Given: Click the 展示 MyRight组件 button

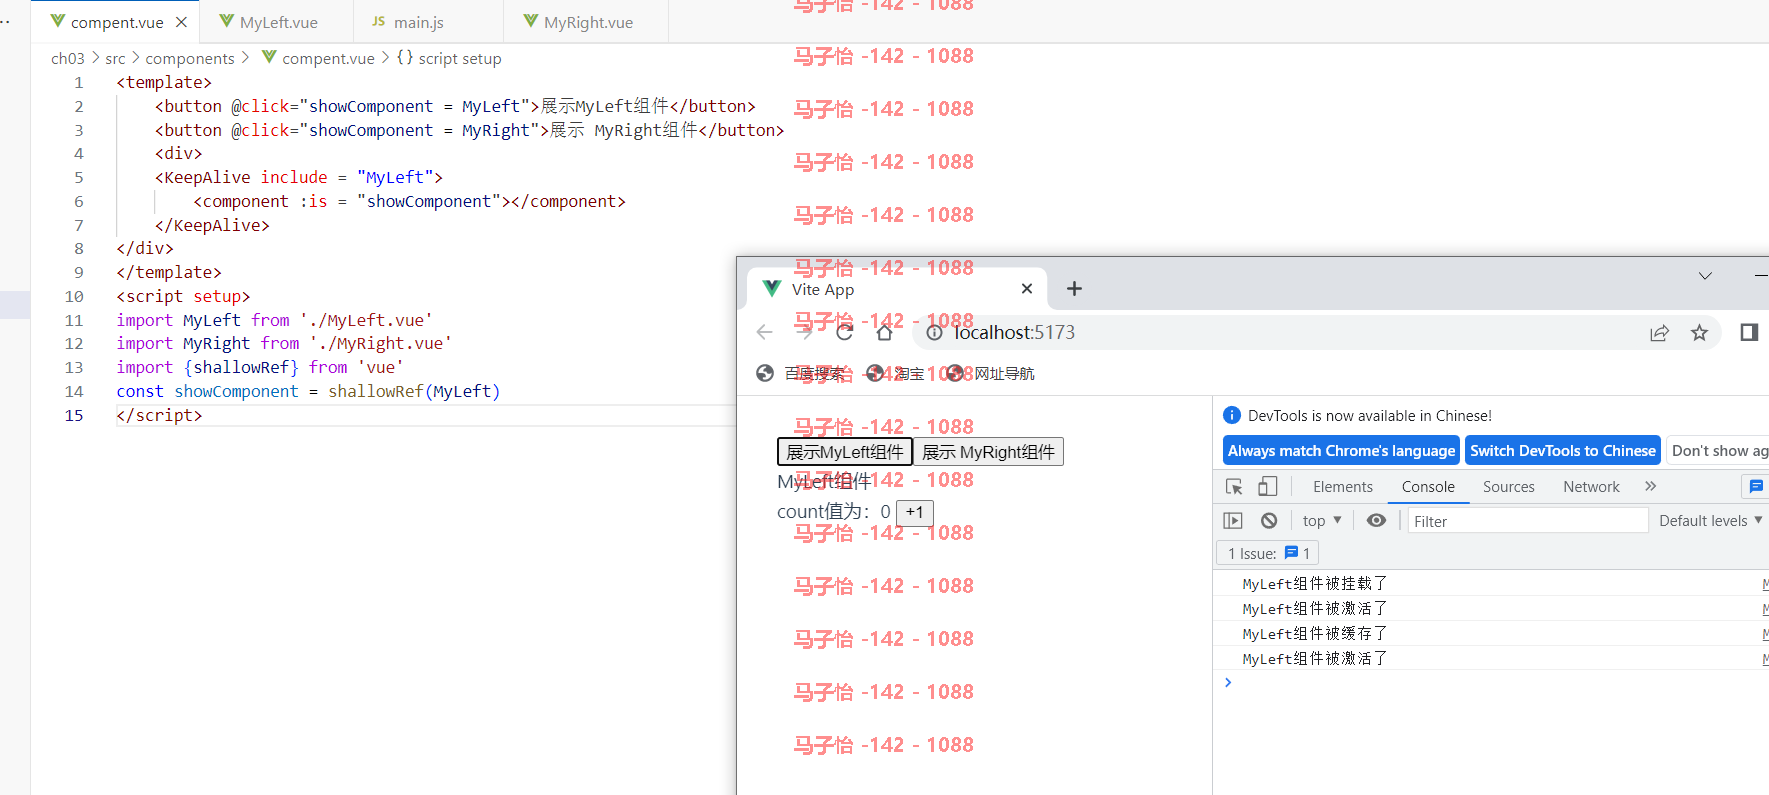Looking at the screenshot, I should click(988, 452).
